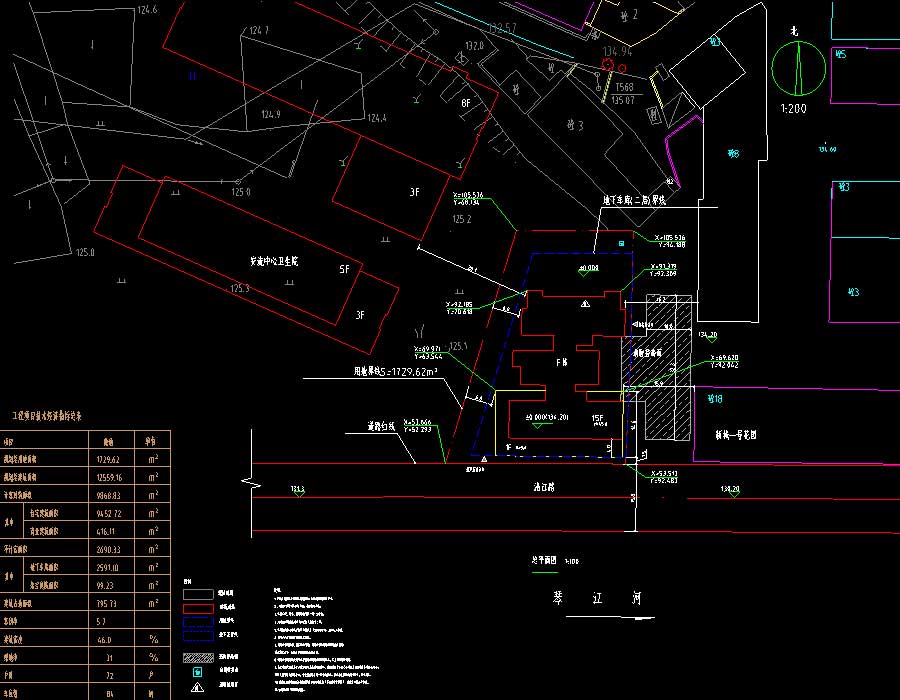This screenshot has width=900, height=700.
Task: Select the 'T568' survey point label
Action: pos(624,87)
